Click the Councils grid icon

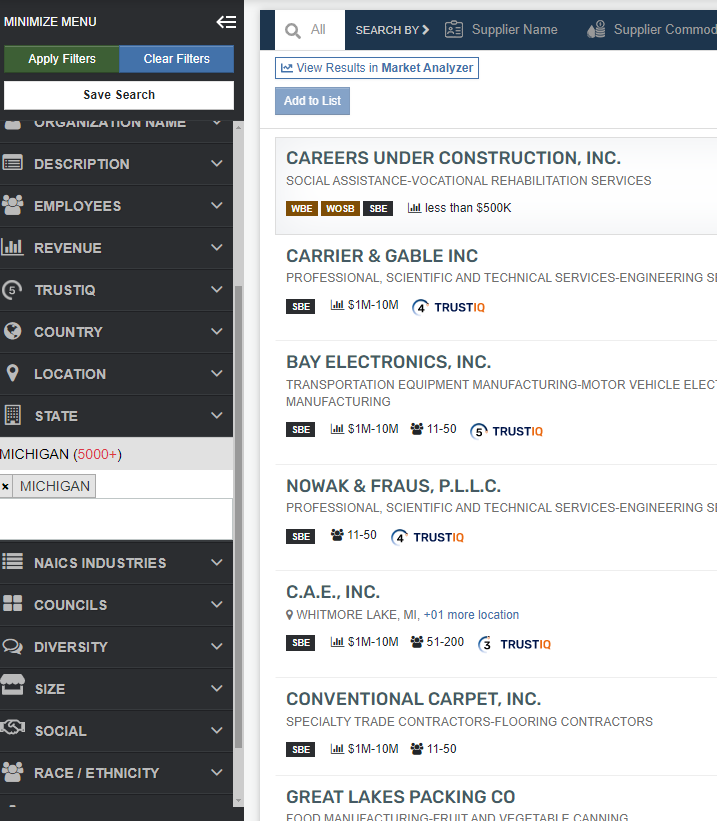13,603
